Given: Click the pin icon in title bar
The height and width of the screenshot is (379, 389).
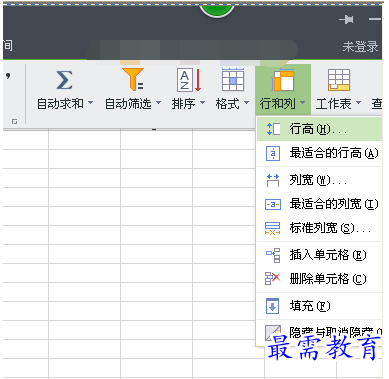Looking at the screenshot, I should (346, 20).
